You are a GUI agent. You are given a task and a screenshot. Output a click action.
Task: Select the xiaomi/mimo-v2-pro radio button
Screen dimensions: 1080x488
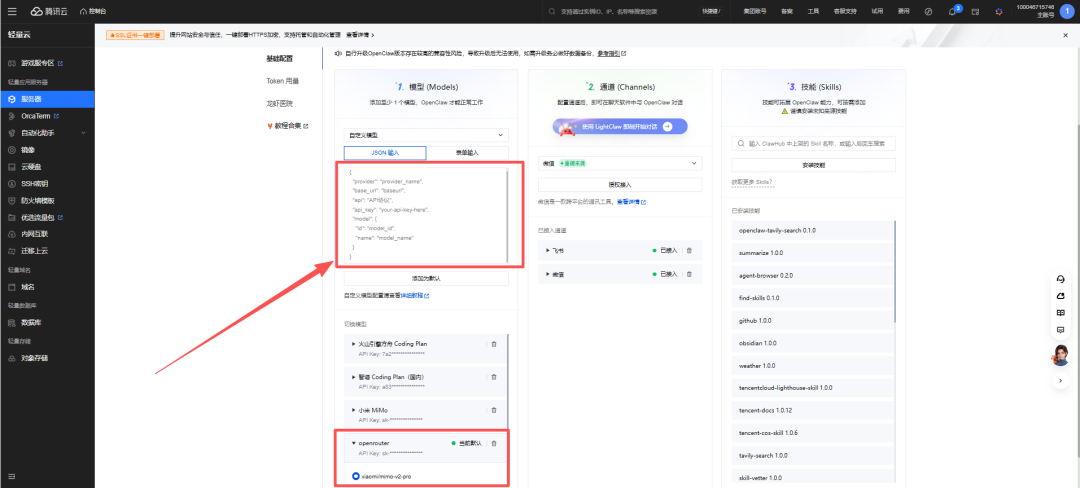pyautogui.click(x=355, y=476)
